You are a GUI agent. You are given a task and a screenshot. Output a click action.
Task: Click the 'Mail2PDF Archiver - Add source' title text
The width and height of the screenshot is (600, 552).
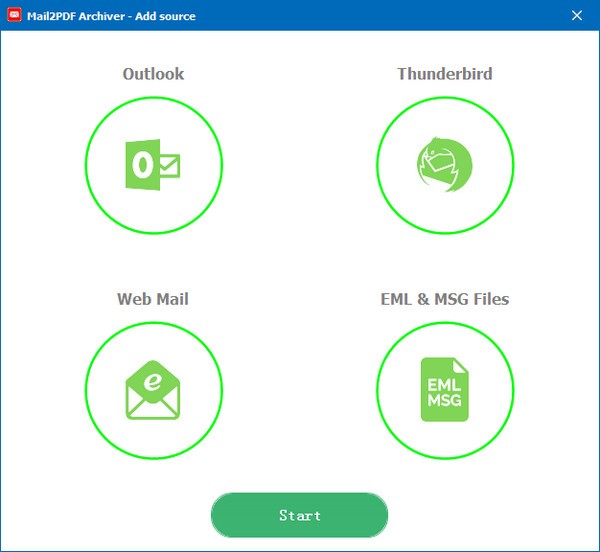coord(113,16)
